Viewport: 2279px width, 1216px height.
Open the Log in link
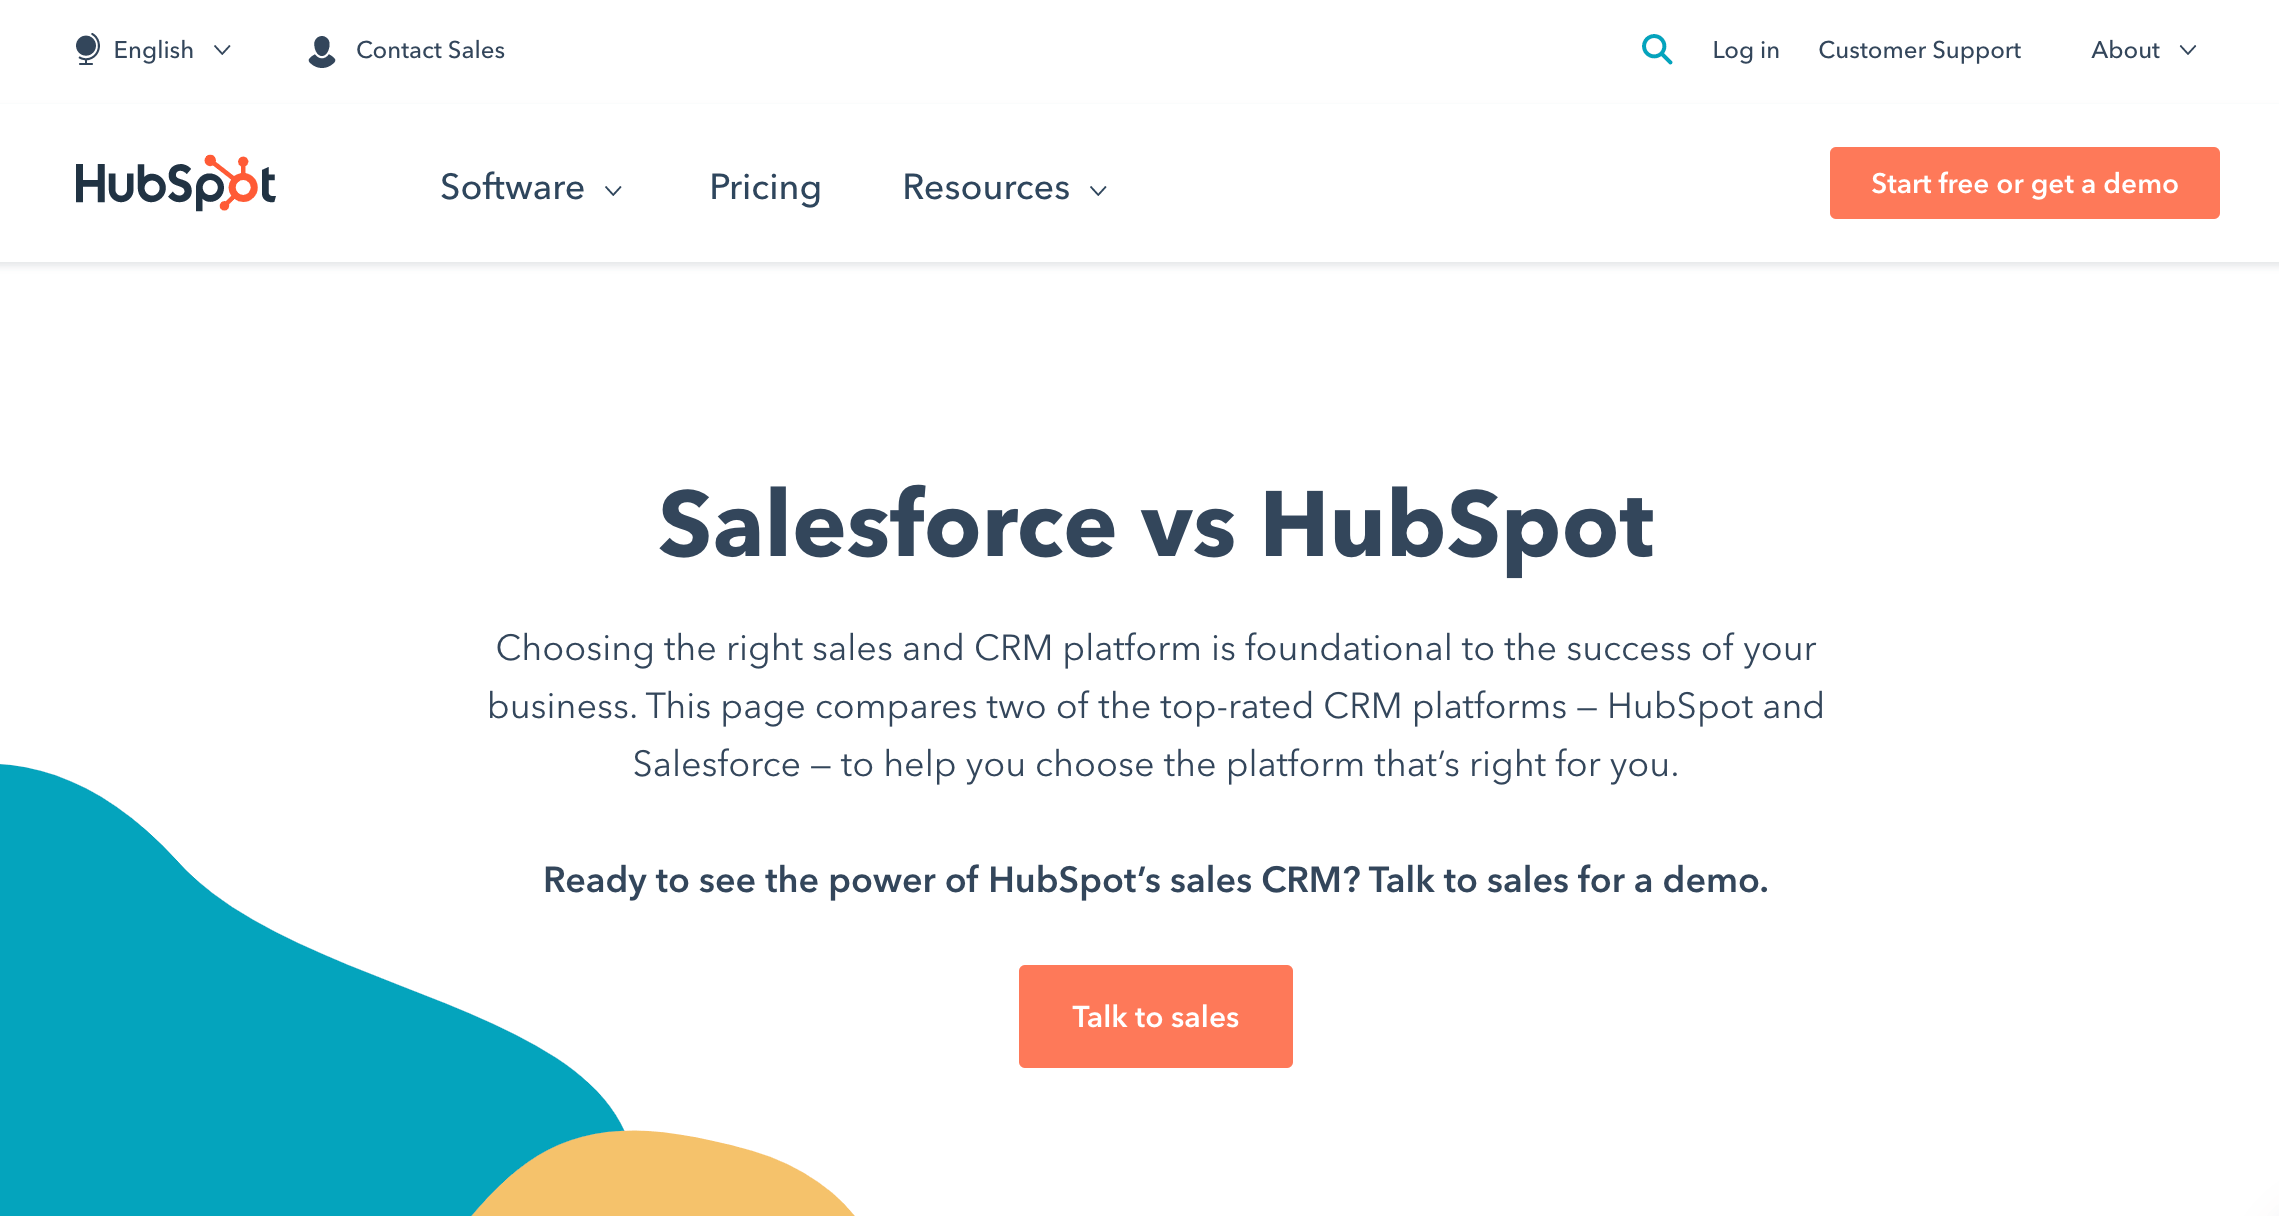[1746, 50]
